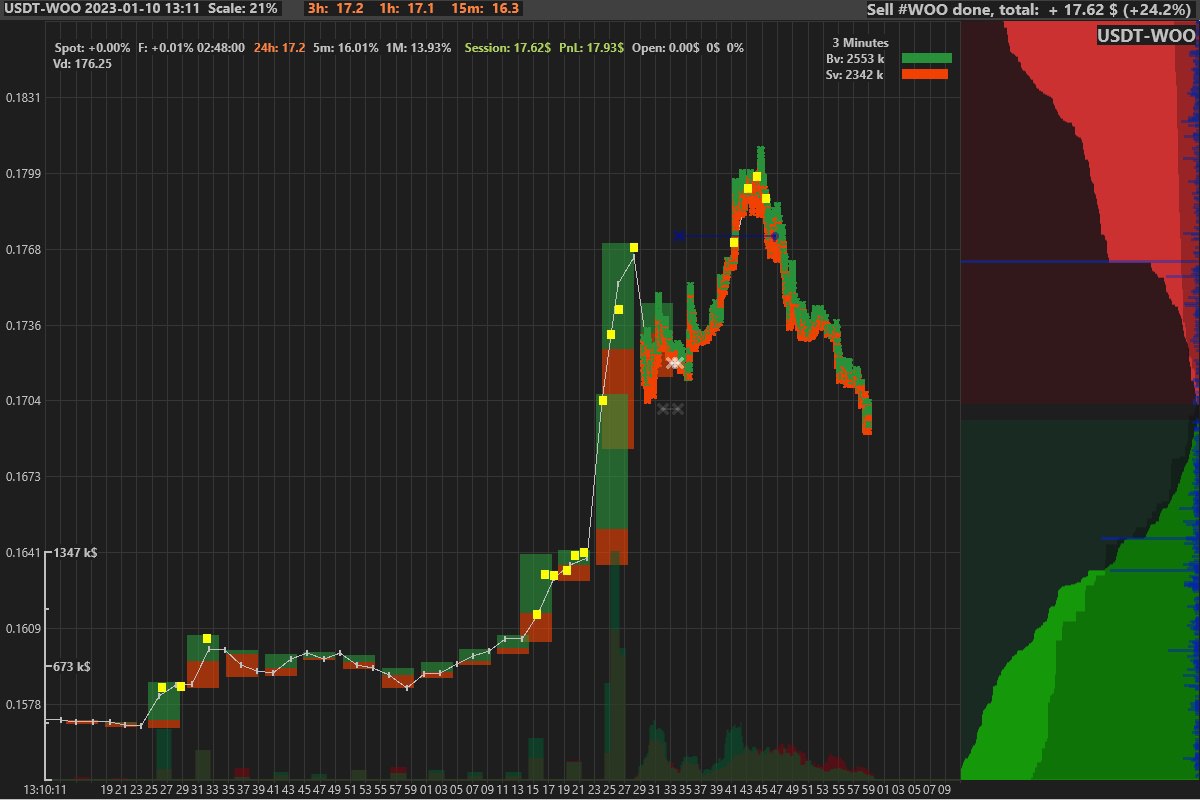Click the 0.1641 price axis label
Viewport: 1200px width, 800px height.
(23, 553)
